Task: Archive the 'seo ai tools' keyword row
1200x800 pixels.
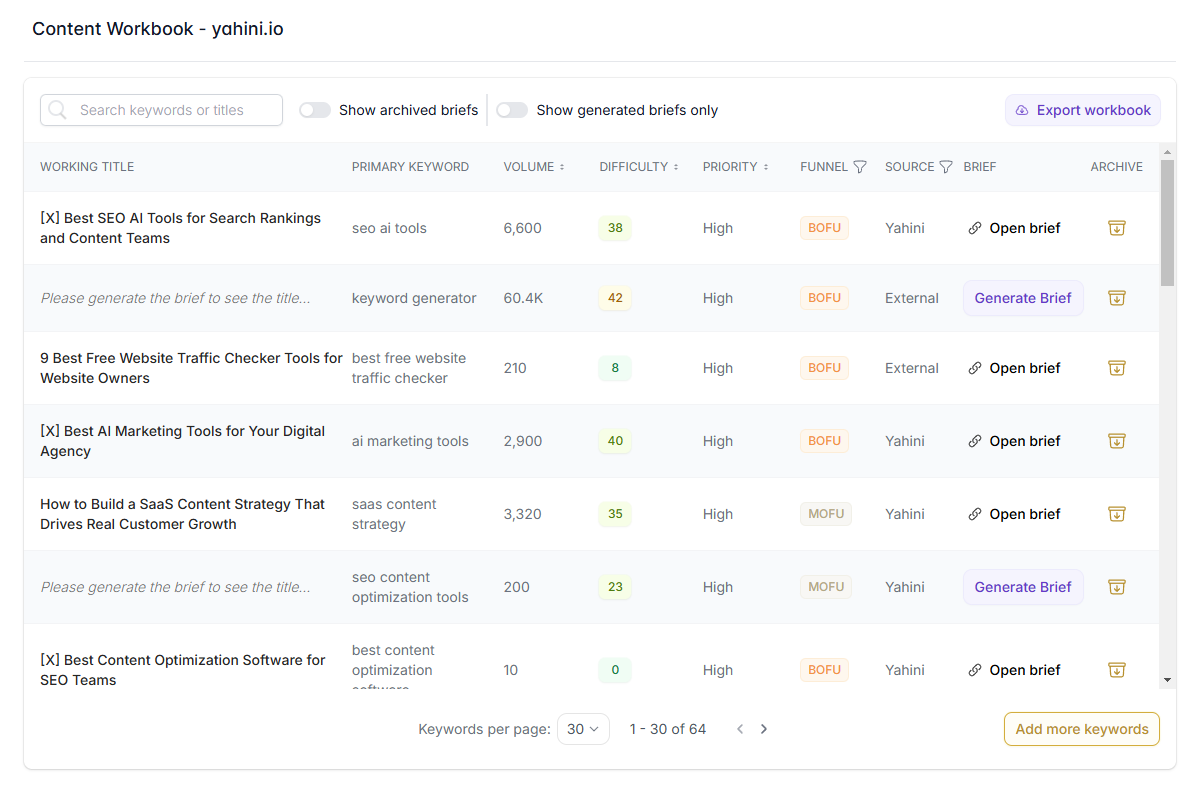Action: [x=1117, y=228]
